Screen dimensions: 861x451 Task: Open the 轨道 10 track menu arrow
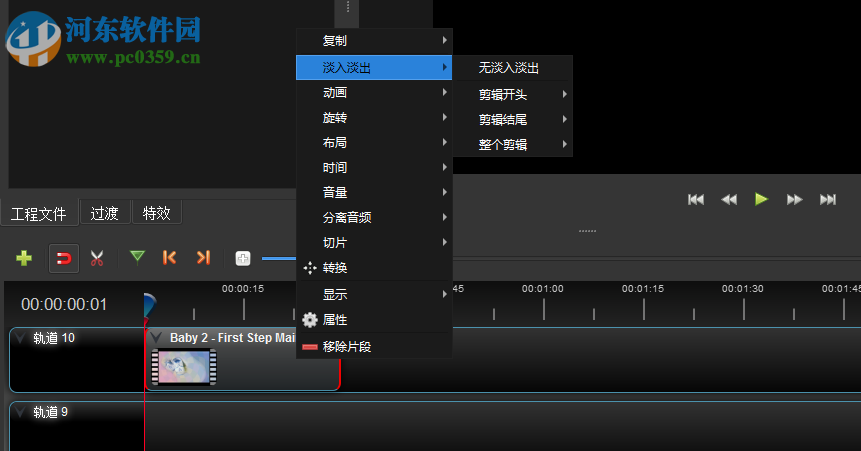pos(20,337)
